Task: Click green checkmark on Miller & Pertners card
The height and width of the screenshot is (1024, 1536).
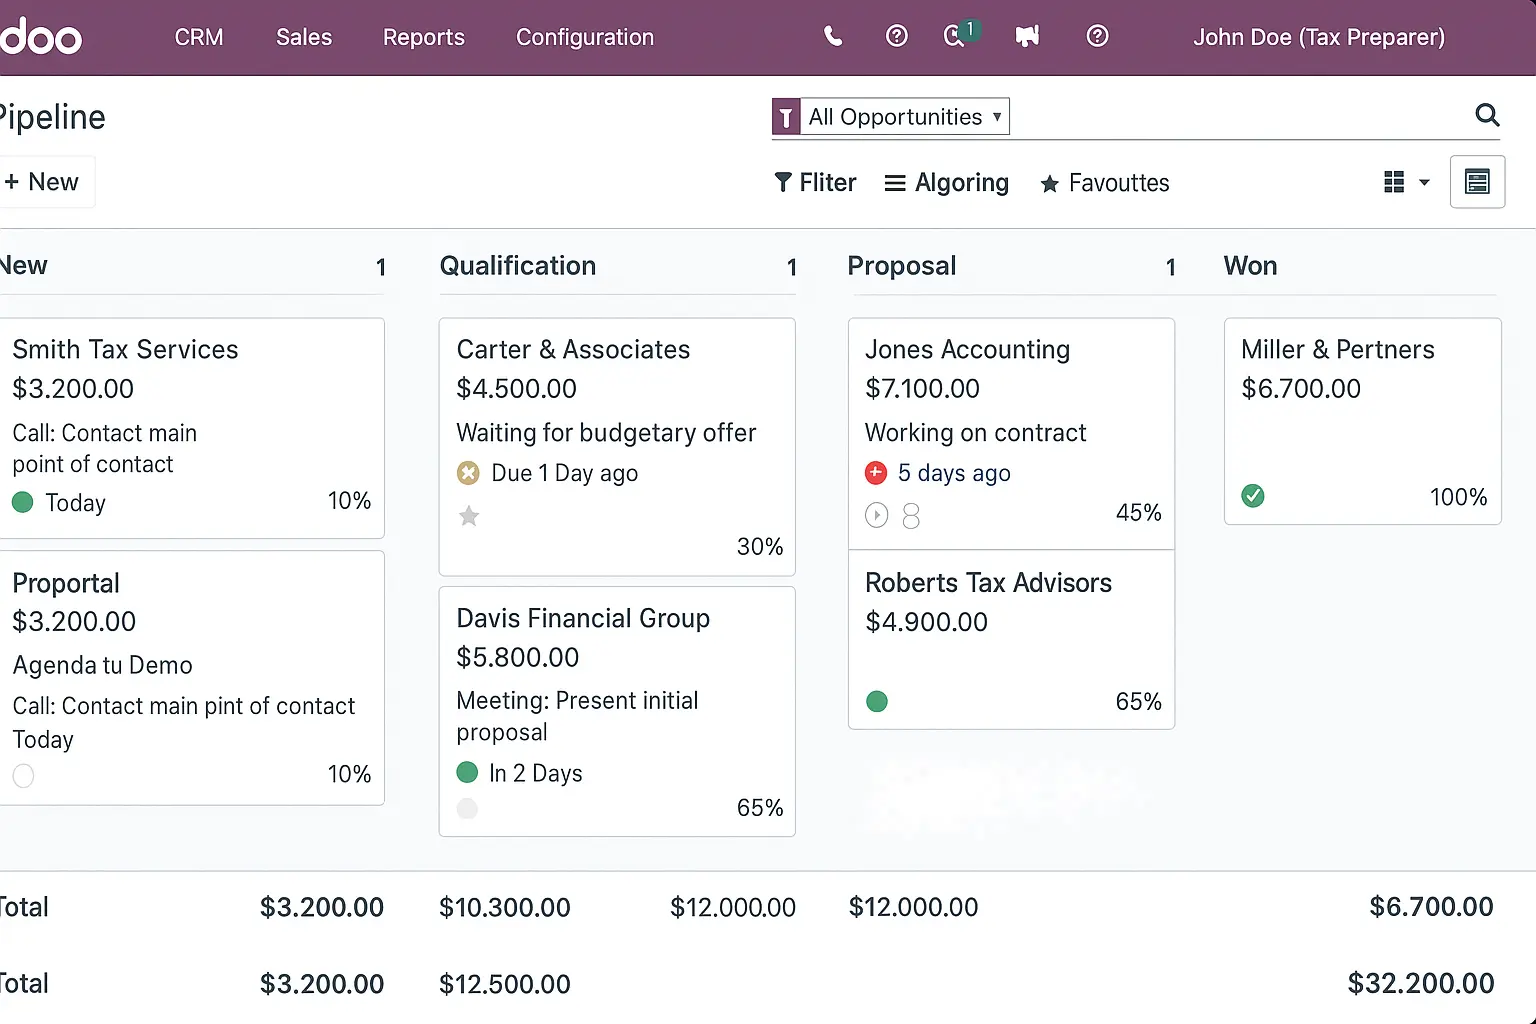Action: (1252, 496)
